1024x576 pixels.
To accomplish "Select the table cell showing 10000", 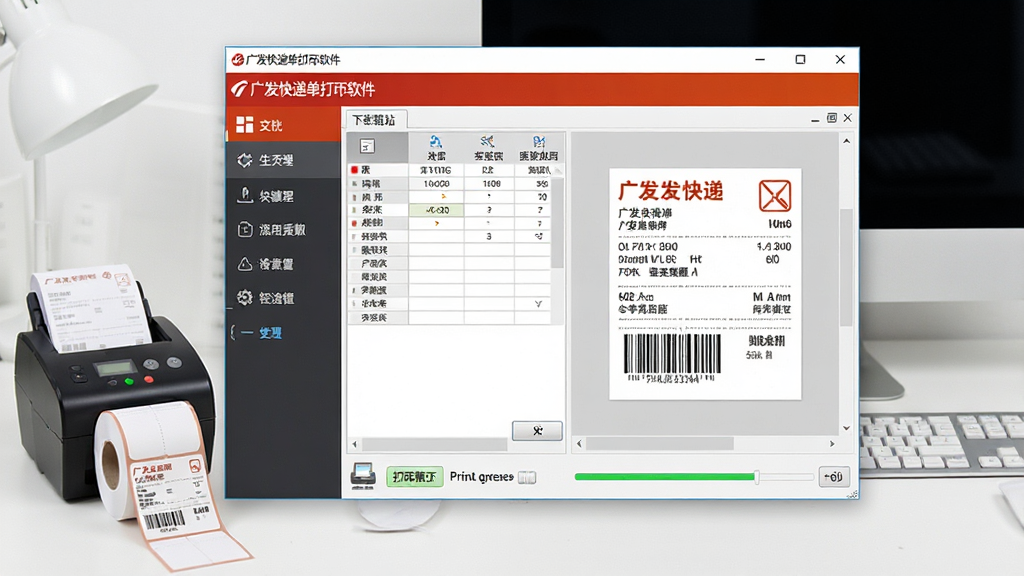I will (x=436, y=184).
